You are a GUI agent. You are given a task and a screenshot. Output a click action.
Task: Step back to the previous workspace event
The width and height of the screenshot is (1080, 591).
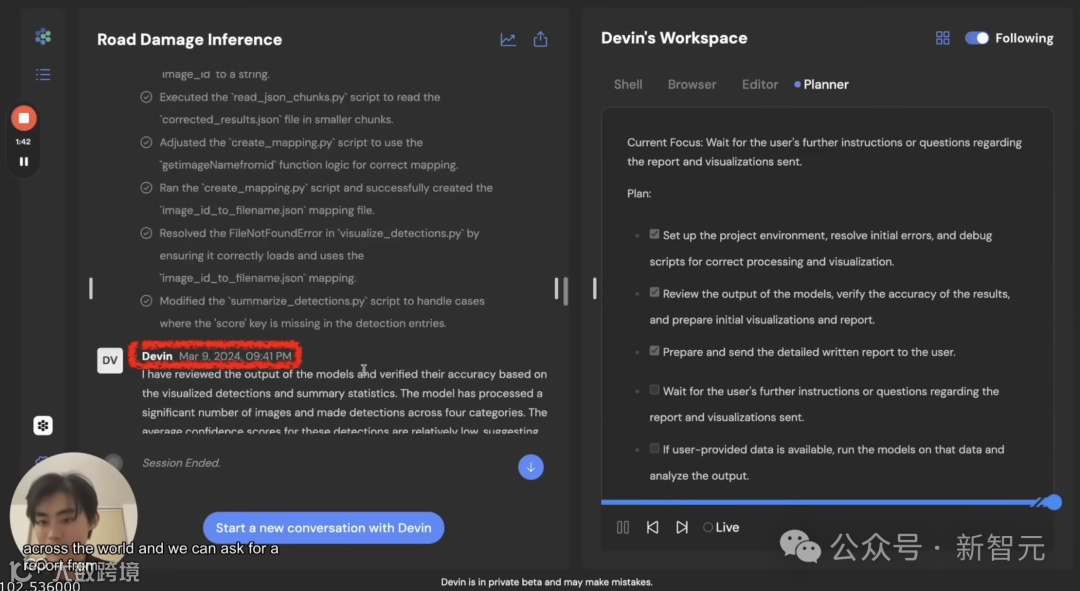pyautogui.click(x=652, y=527)
